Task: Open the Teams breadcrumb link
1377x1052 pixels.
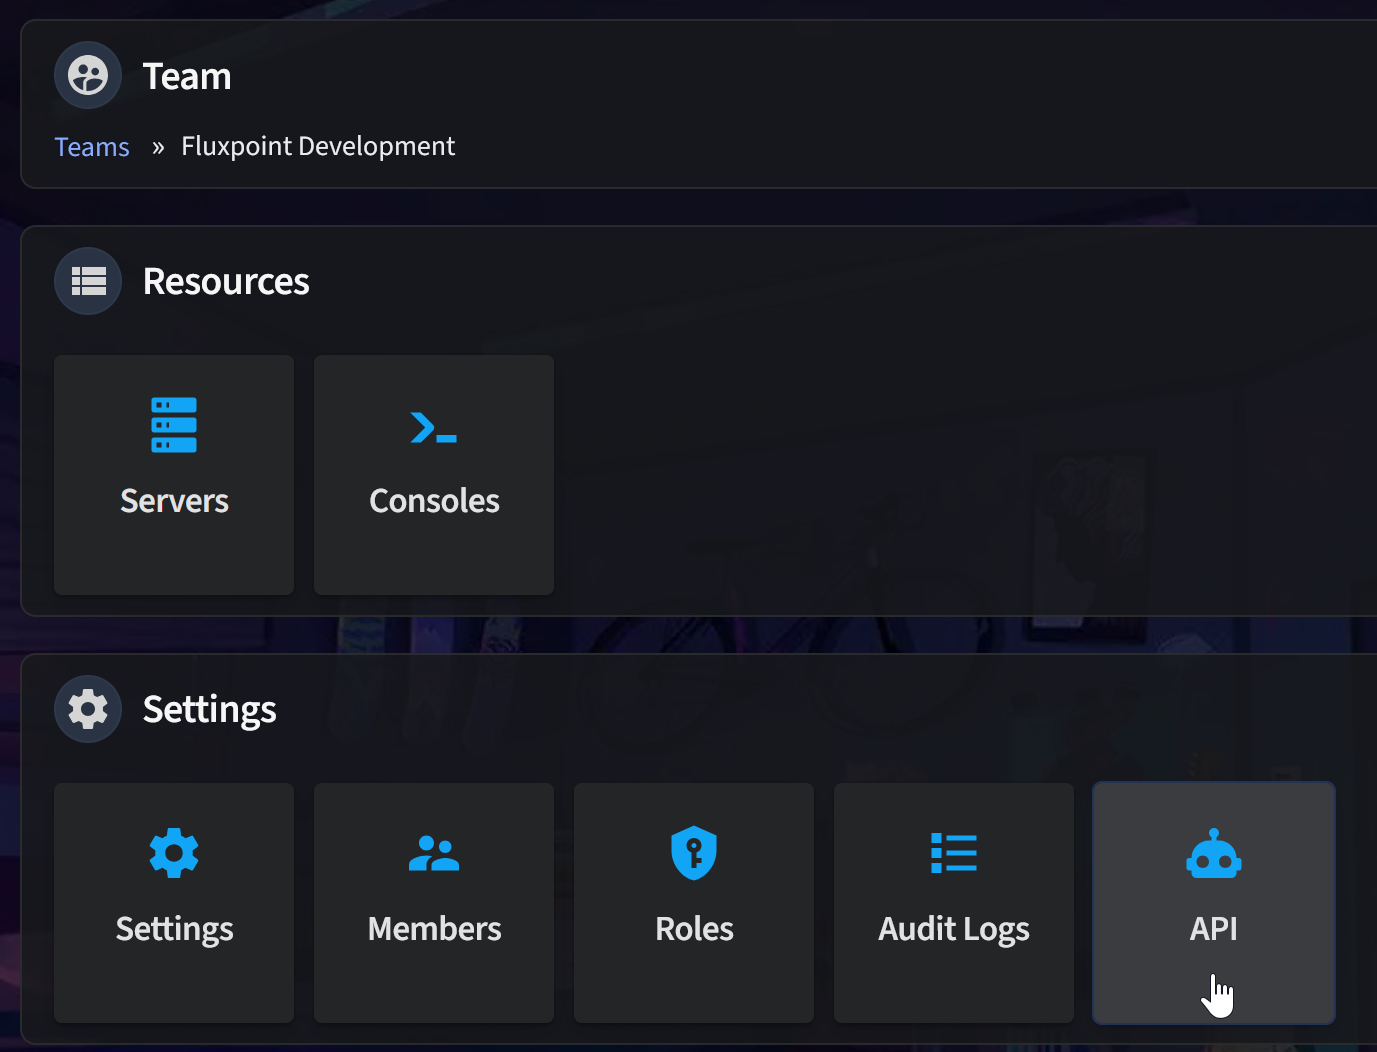Action: click(x=92, y=147)
